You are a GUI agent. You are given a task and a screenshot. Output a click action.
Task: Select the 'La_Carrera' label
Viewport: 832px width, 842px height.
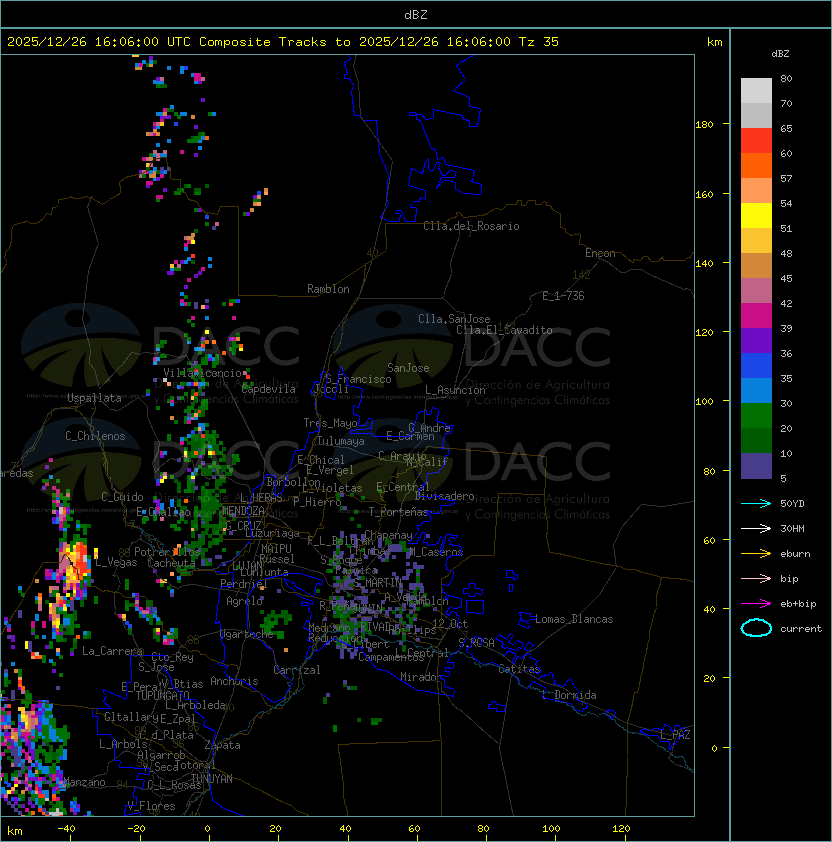click(113, 651)
